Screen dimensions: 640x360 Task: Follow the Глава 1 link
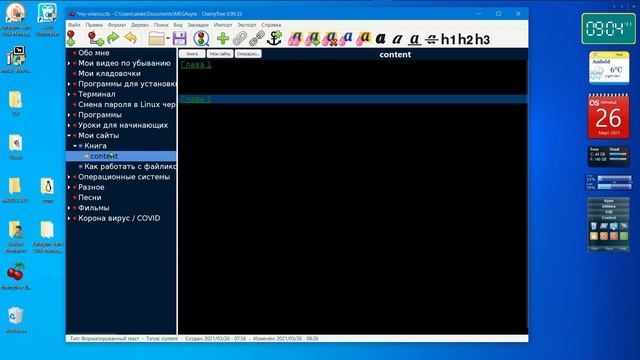tap(196, 64)
